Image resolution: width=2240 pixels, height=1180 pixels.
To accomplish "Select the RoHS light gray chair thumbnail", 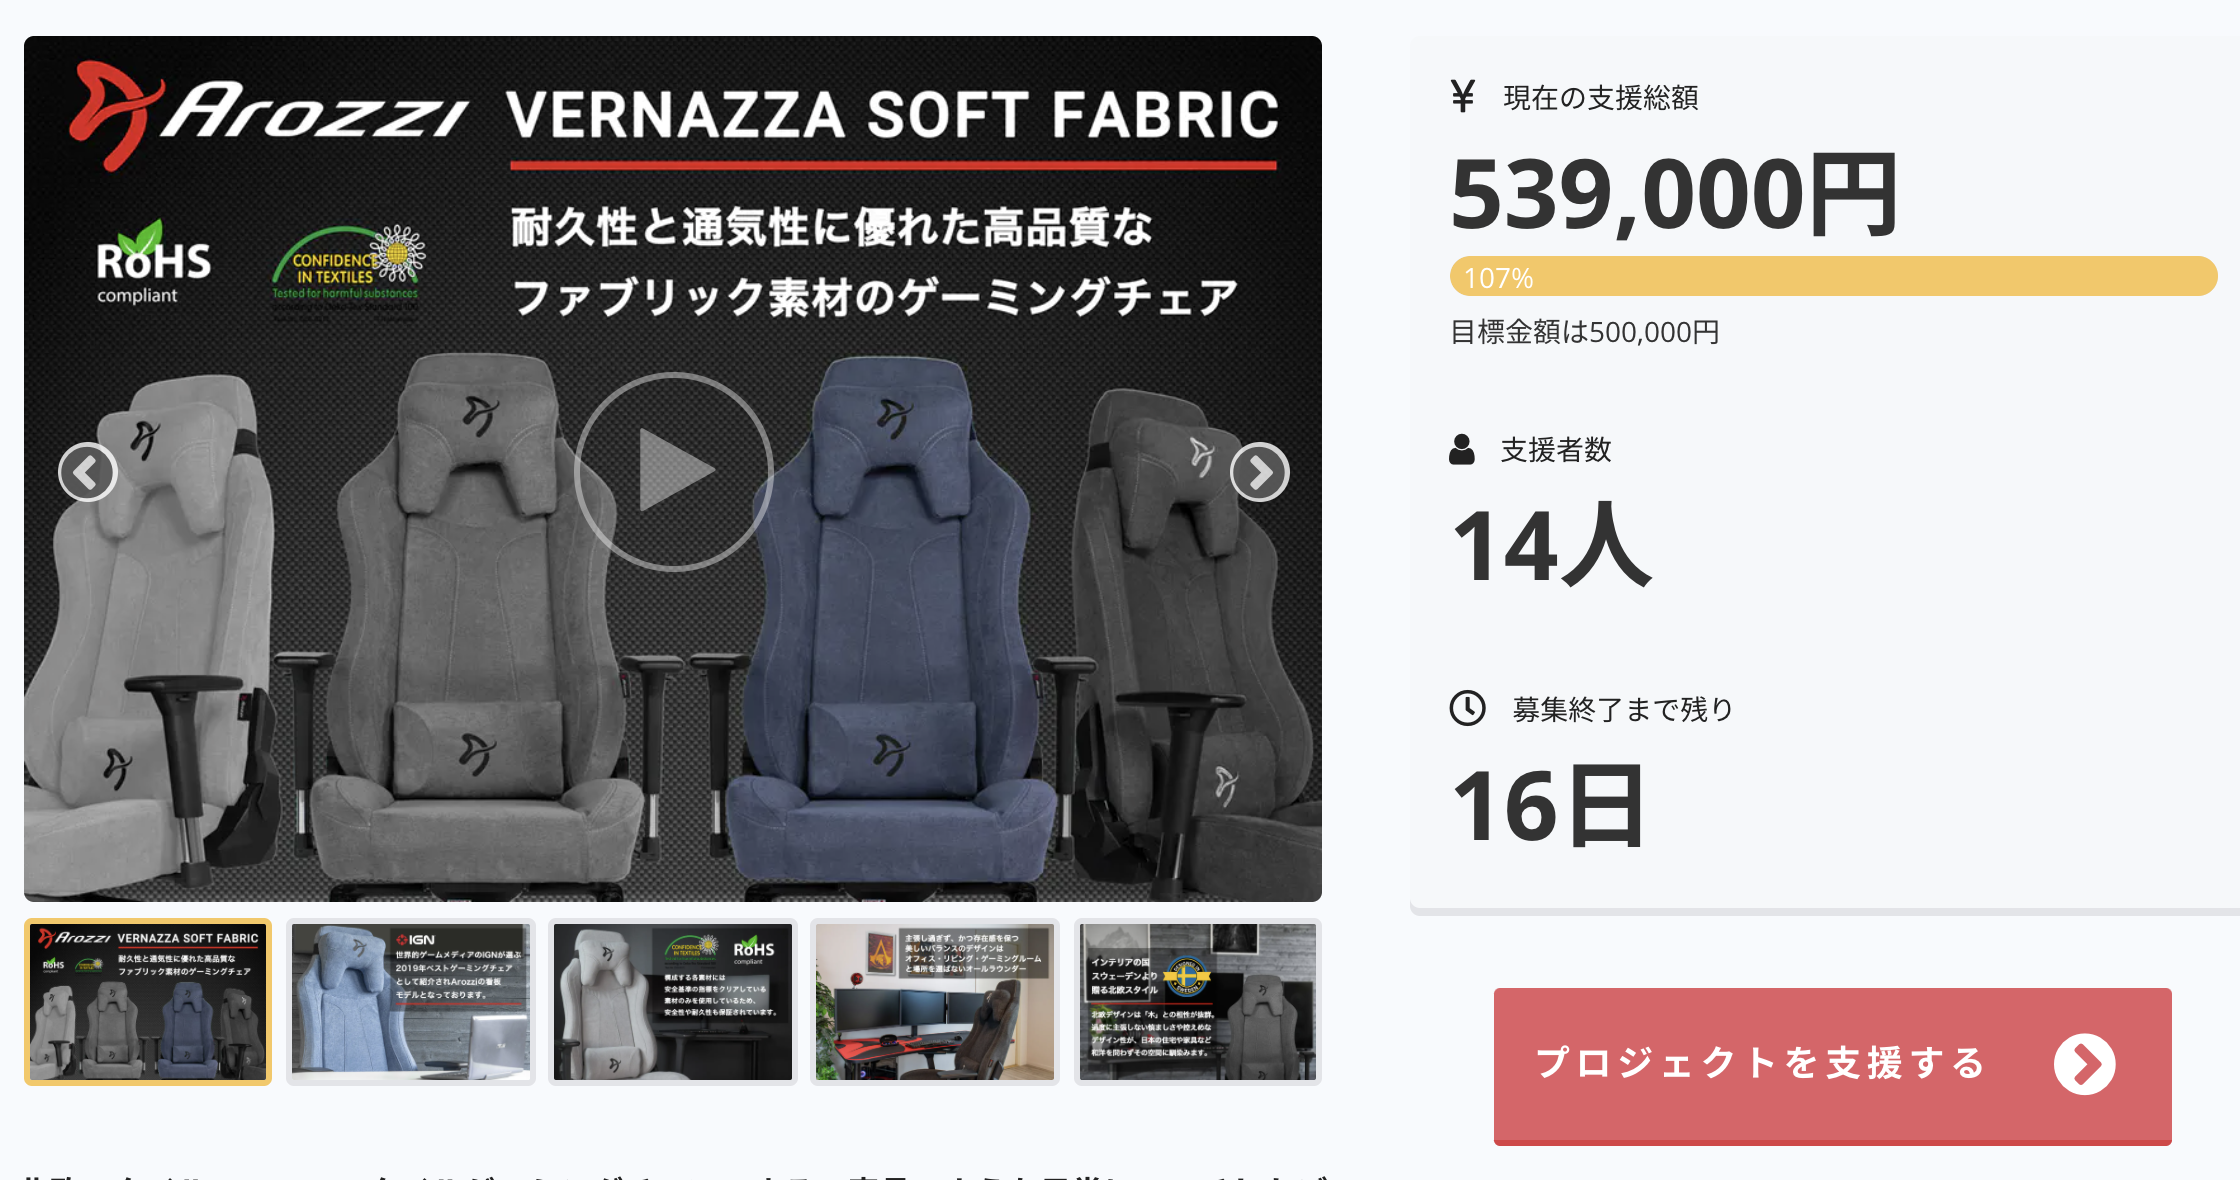I will click(x=673, y=1002).
